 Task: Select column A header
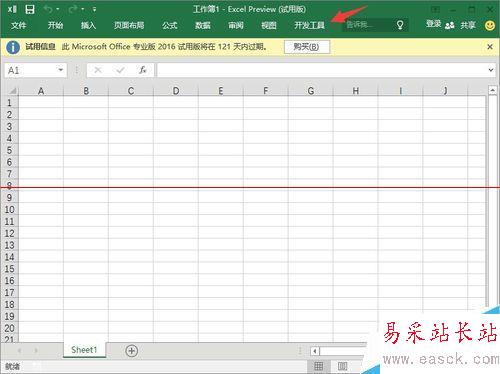41,91
